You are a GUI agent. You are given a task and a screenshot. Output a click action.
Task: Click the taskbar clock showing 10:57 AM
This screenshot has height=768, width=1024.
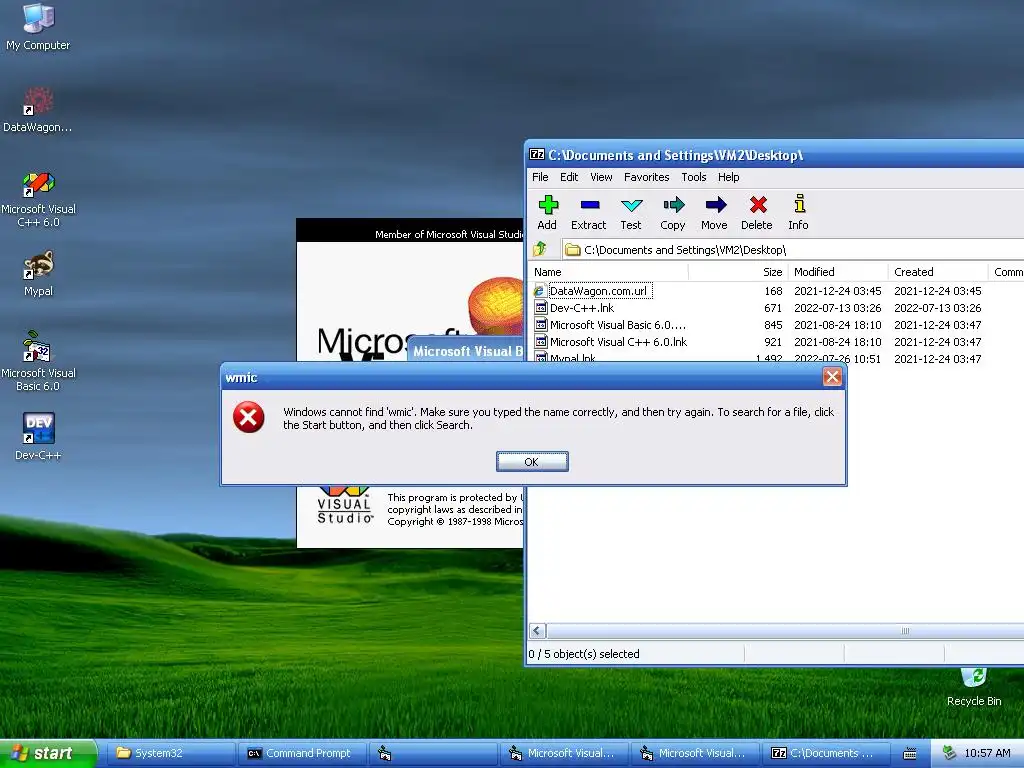[x=987, y=753]
